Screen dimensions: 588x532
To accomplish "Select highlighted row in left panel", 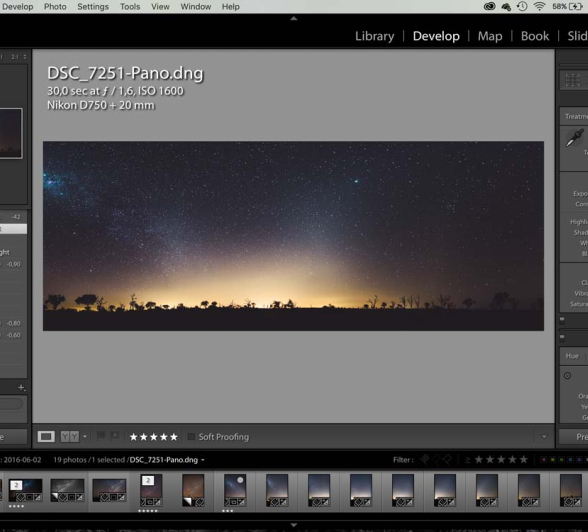I will click(13, 229).
